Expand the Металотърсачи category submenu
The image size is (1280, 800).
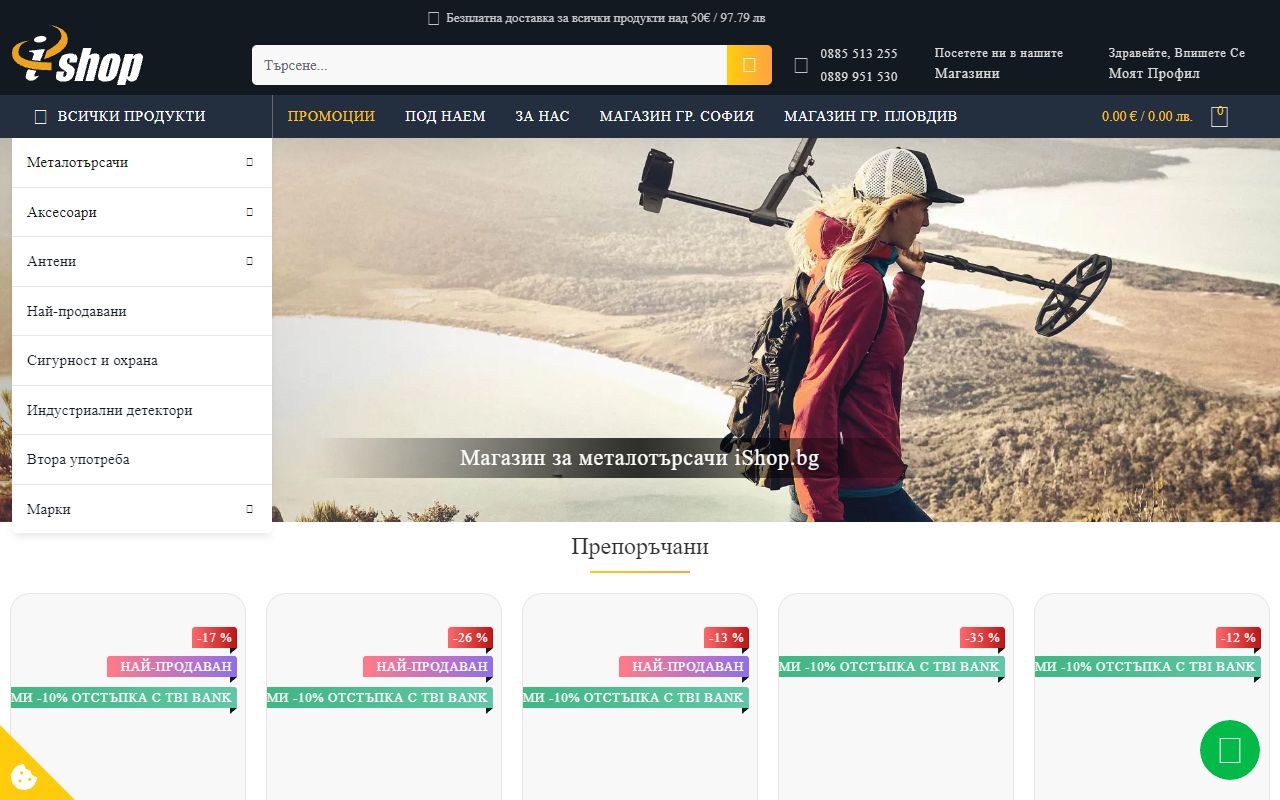[x=249, y=162]
